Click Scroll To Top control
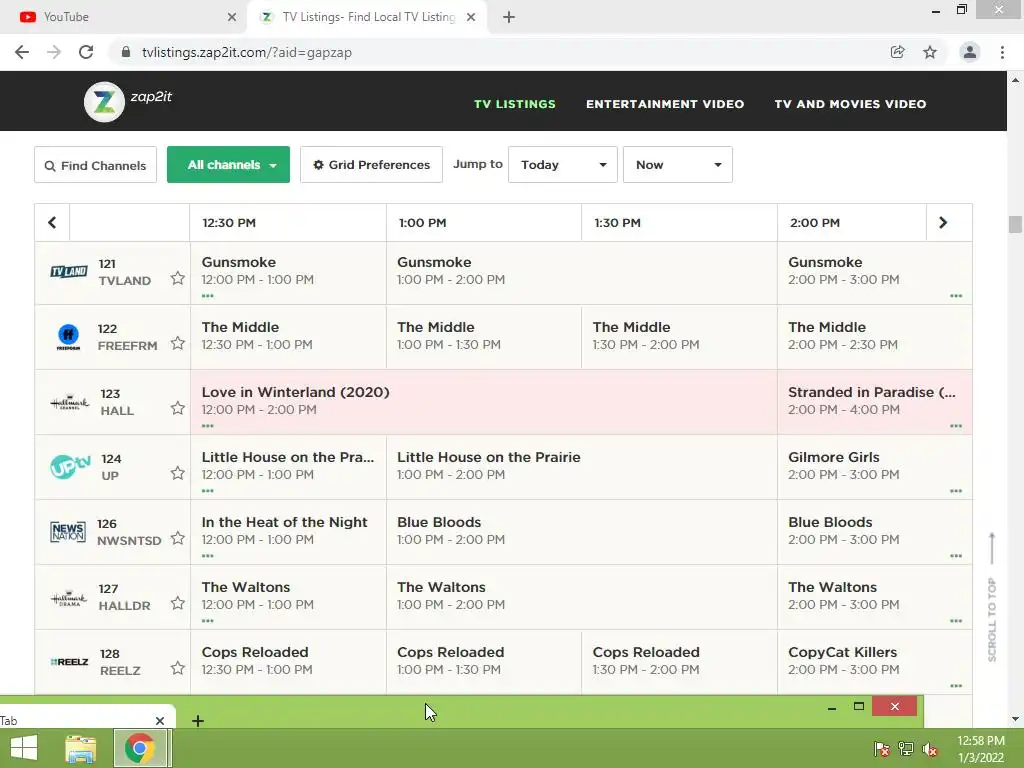This screenshot has height=768, width=1024. (992, 598)
